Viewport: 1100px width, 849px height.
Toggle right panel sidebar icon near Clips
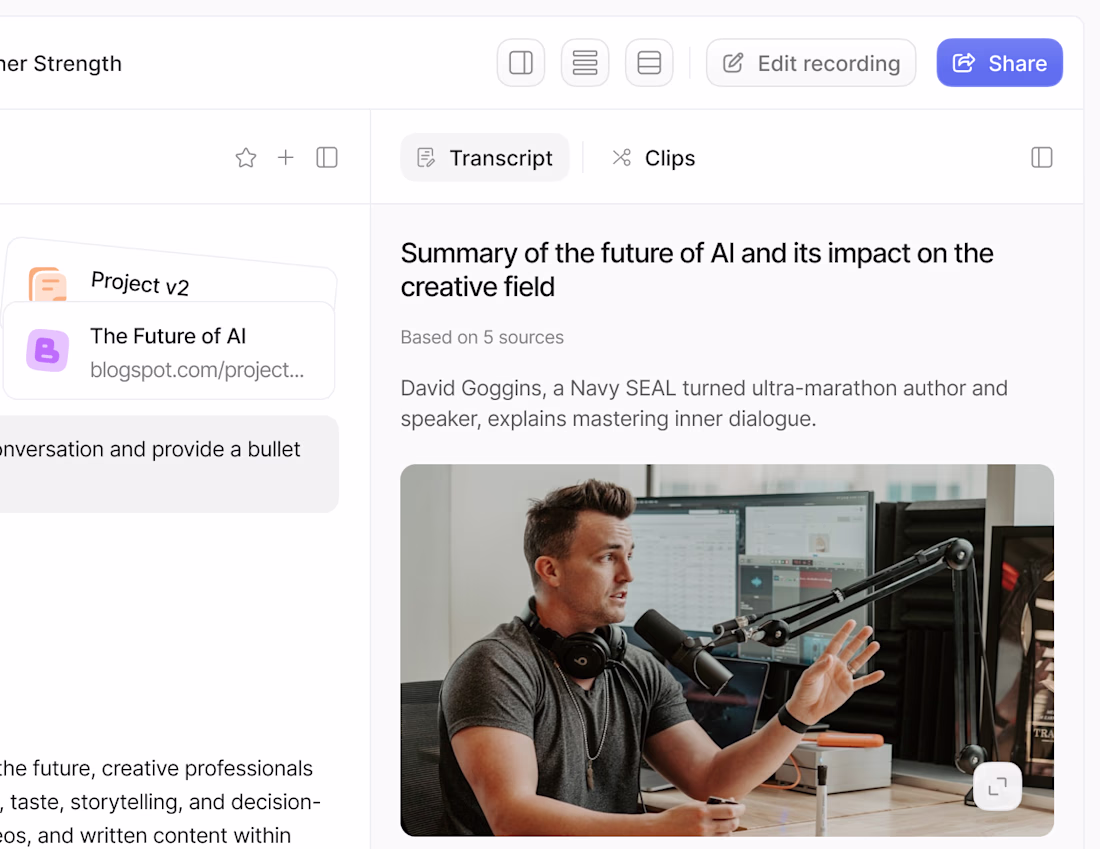[x=1042, y=157]
